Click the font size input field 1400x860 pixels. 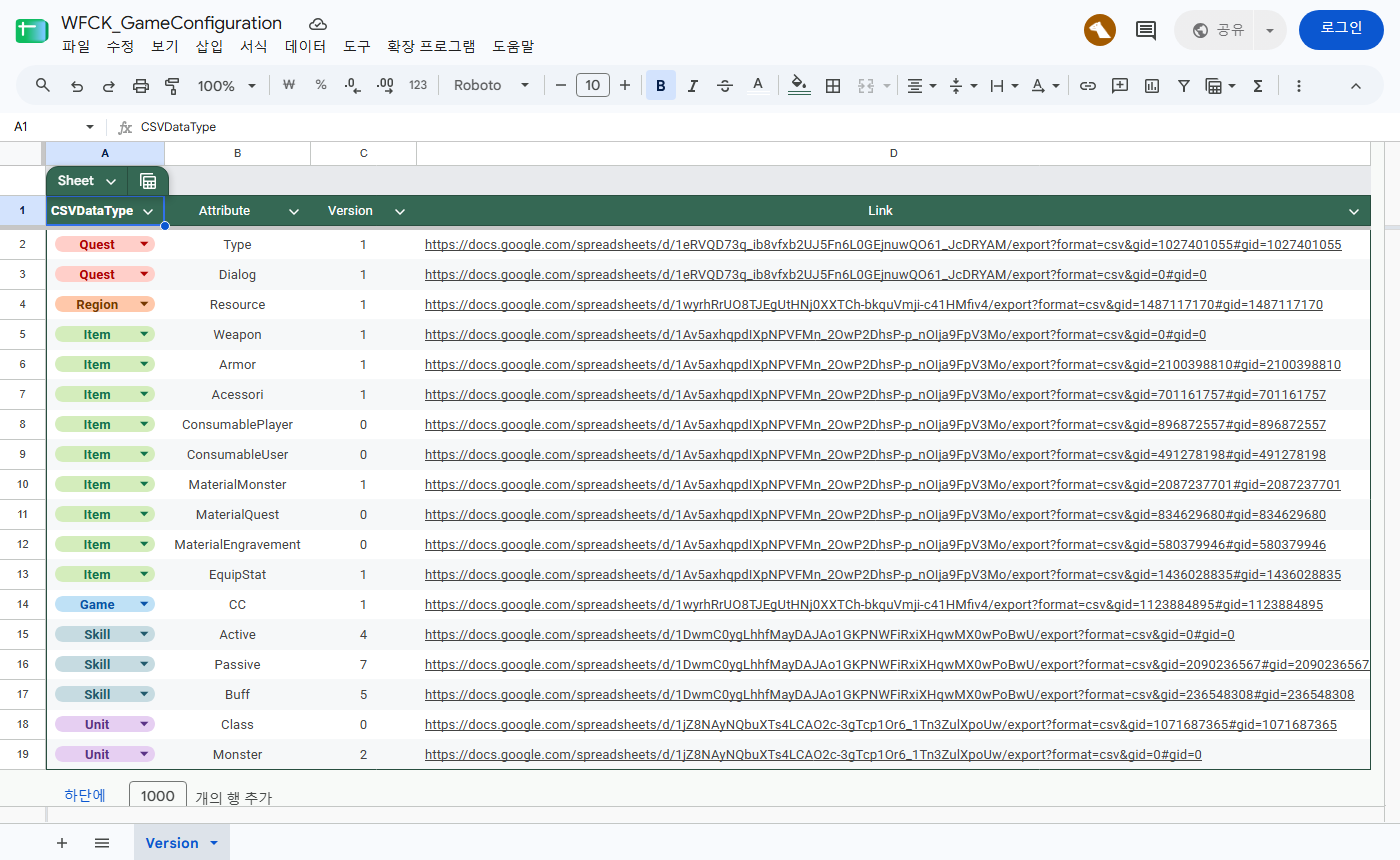click(593, 86)
